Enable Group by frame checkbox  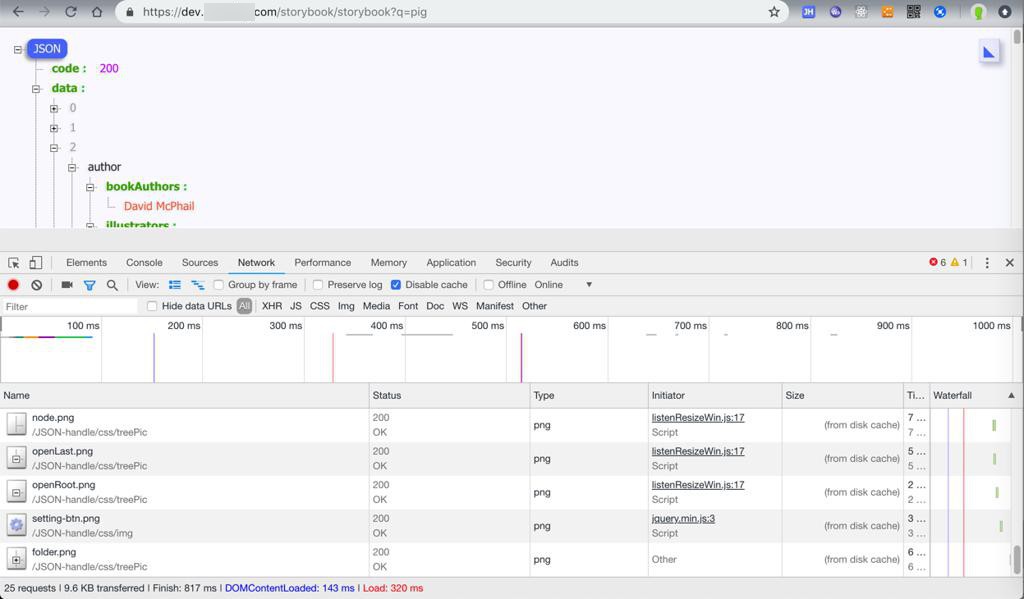[x=219, y=285]
